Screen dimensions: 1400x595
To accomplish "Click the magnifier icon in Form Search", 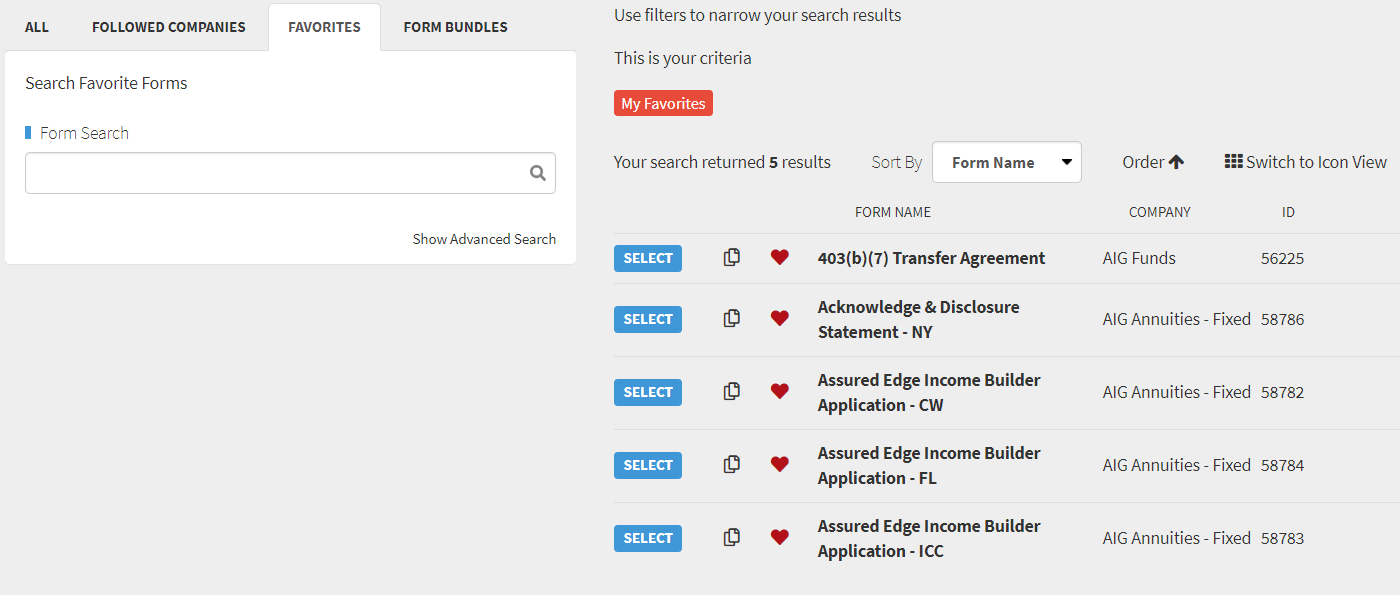I will [x=538, y=173].
